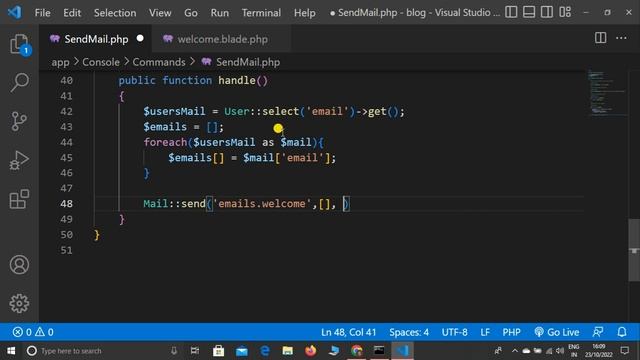
Task: Split the editor right
Action: [x=600, y=38]
